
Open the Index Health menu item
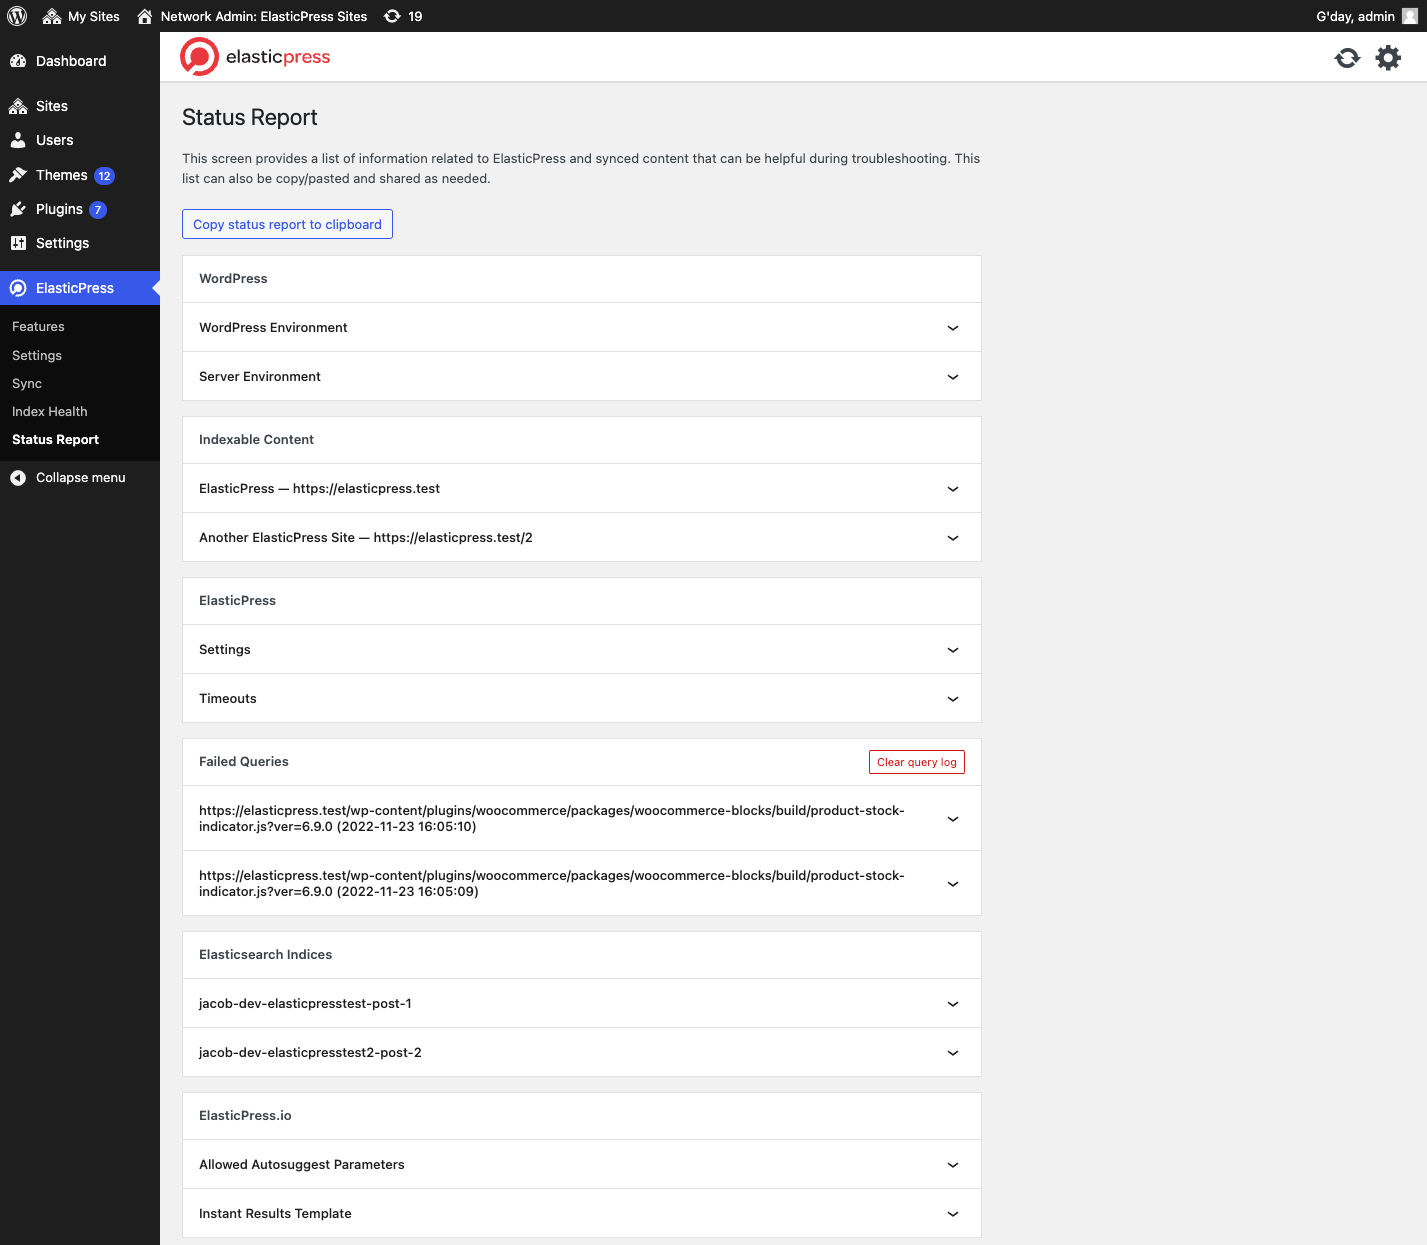point(49,411)
